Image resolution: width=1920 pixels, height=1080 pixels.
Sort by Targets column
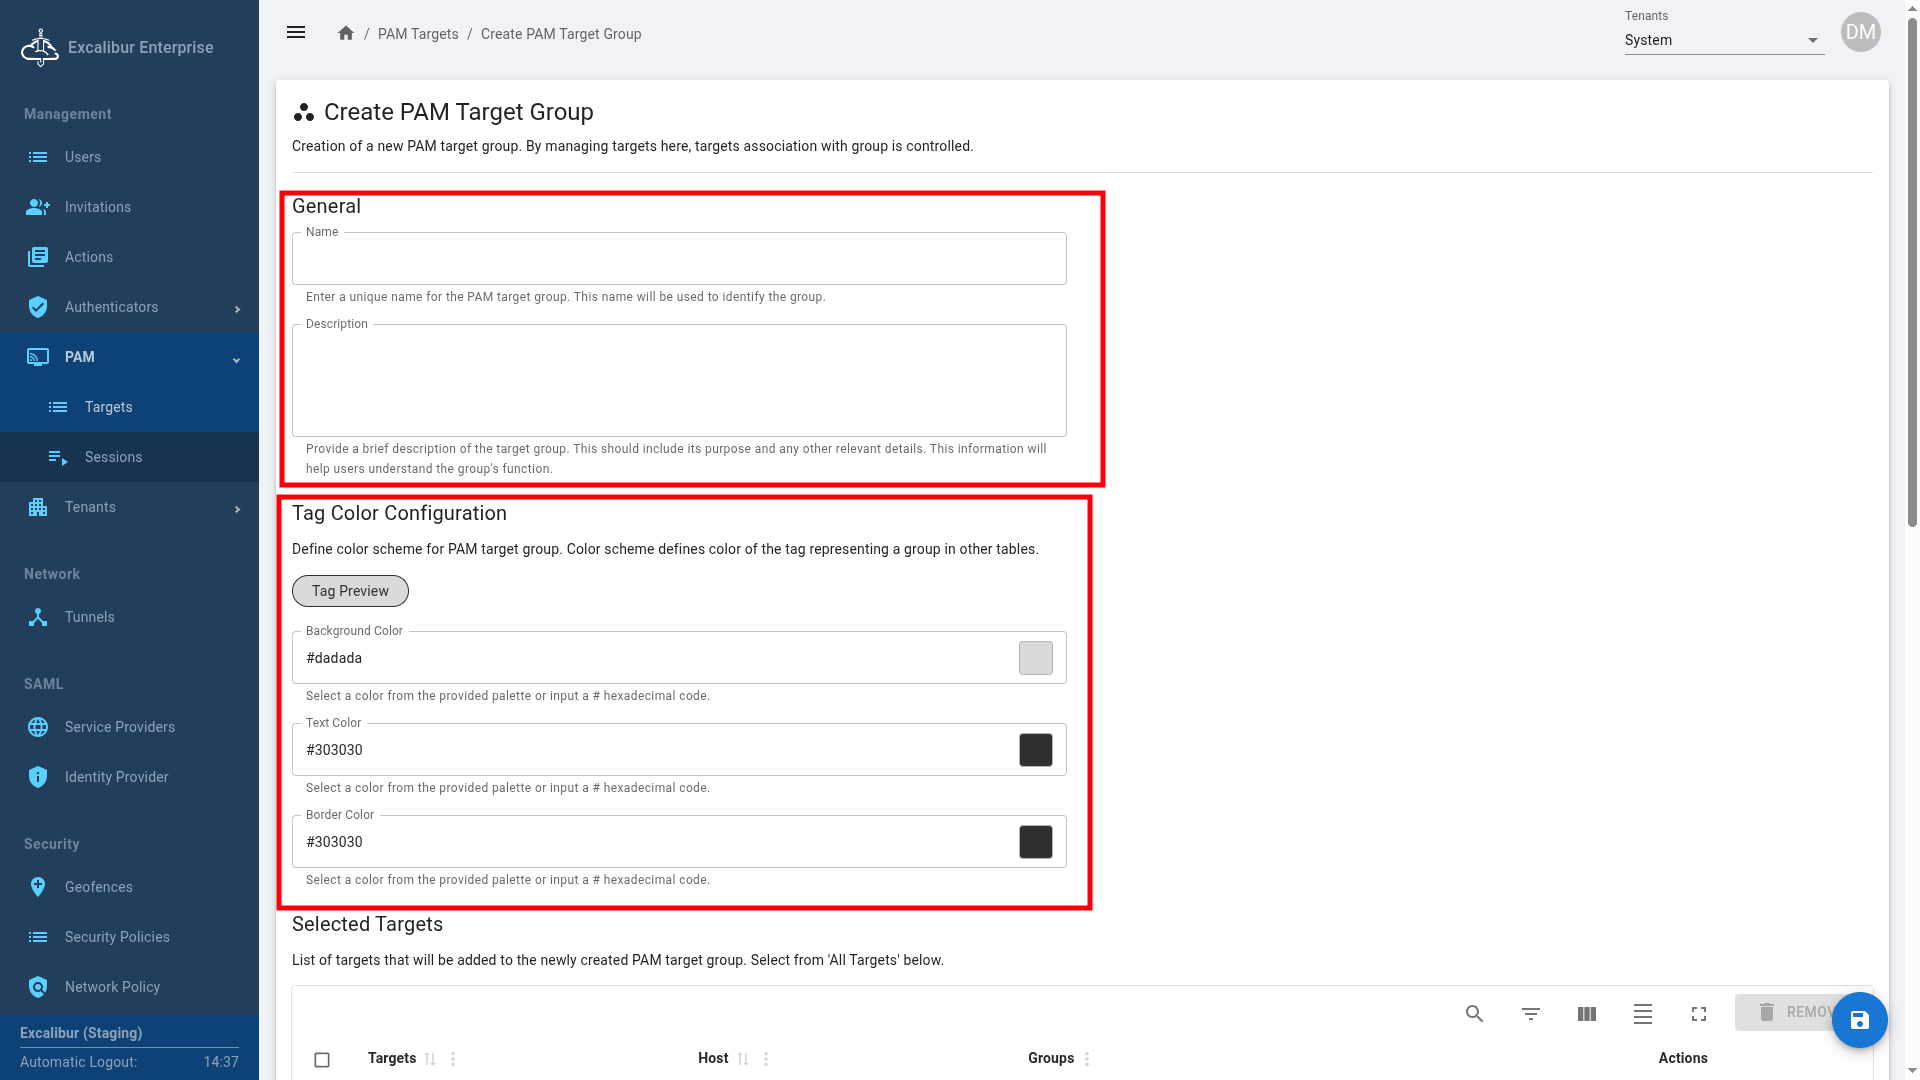click(430, 1059)
